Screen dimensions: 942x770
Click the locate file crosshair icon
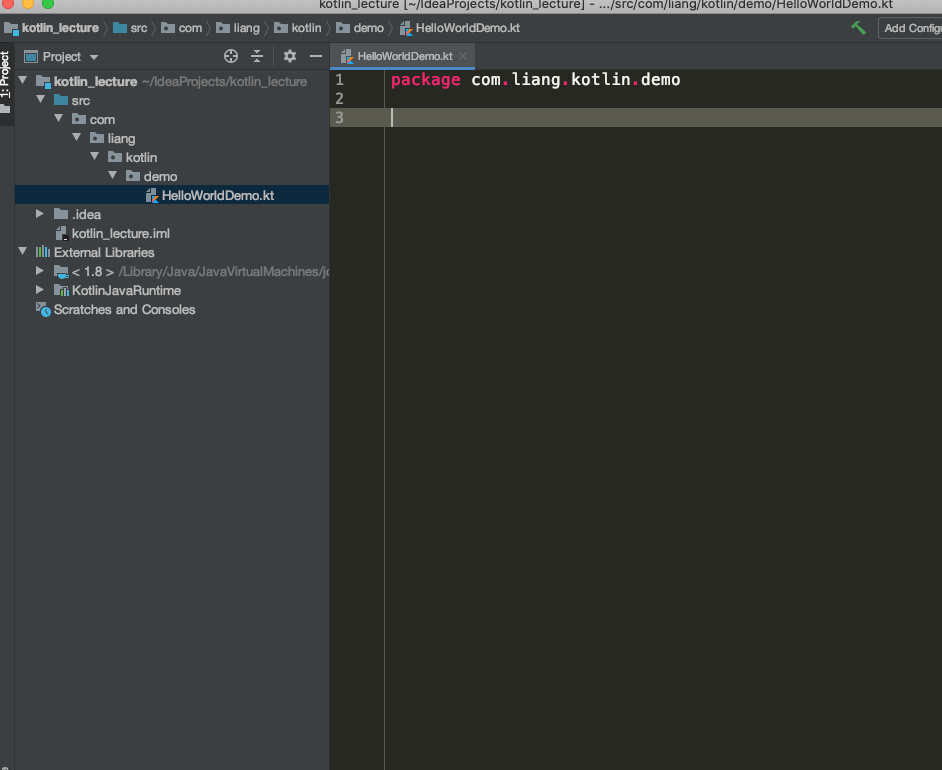pos(231,56)
